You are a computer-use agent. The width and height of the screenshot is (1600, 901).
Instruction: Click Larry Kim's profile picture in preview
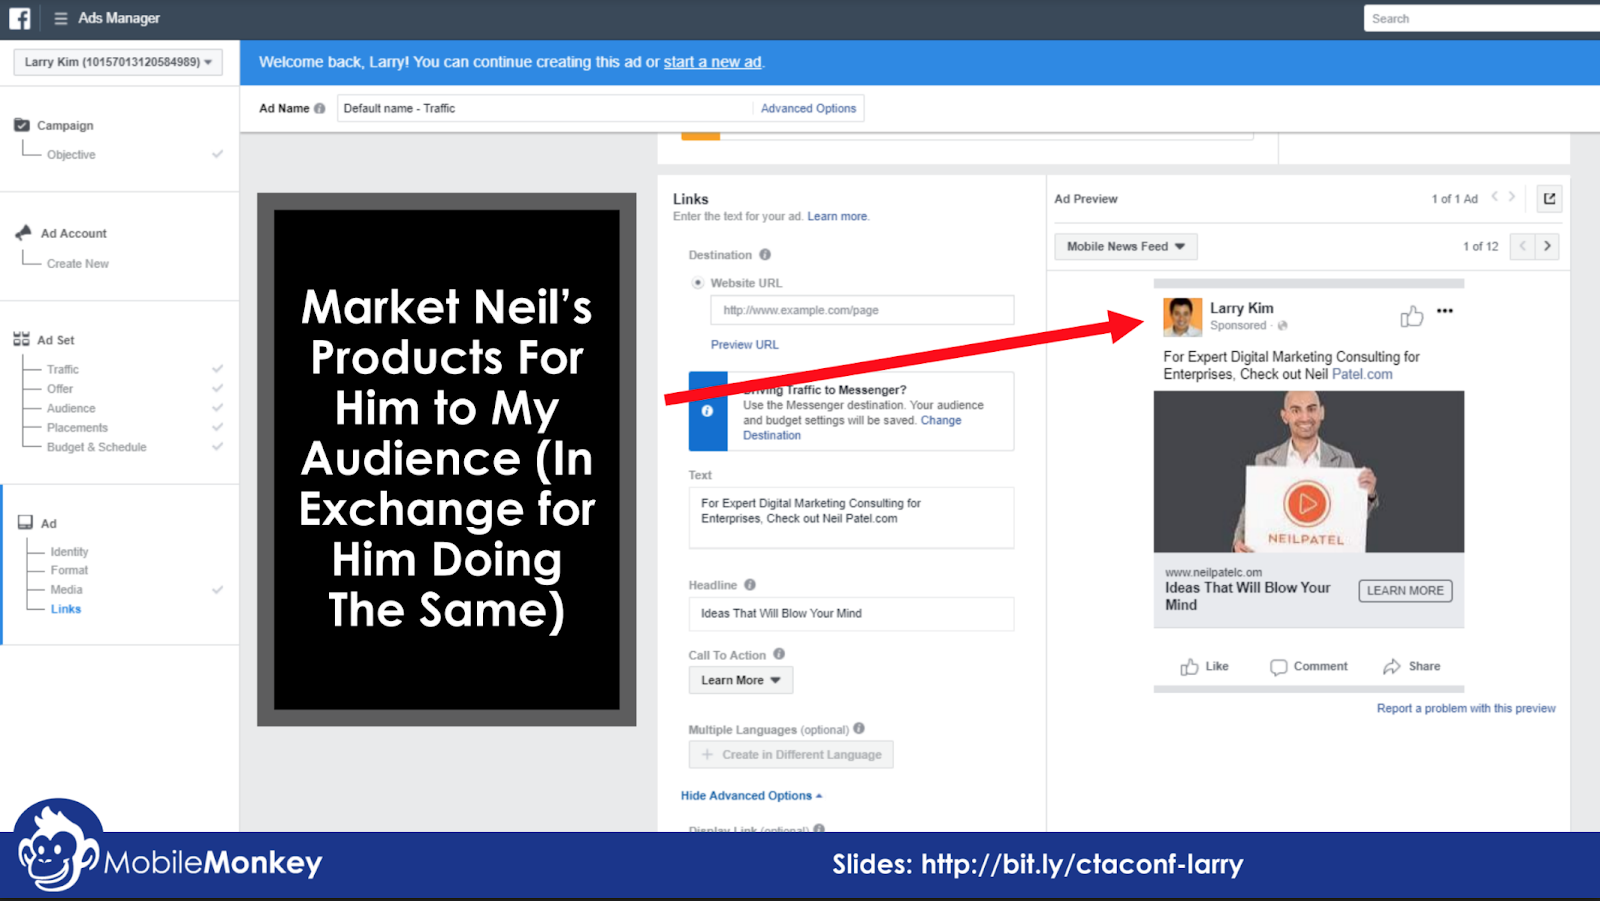1182,317
